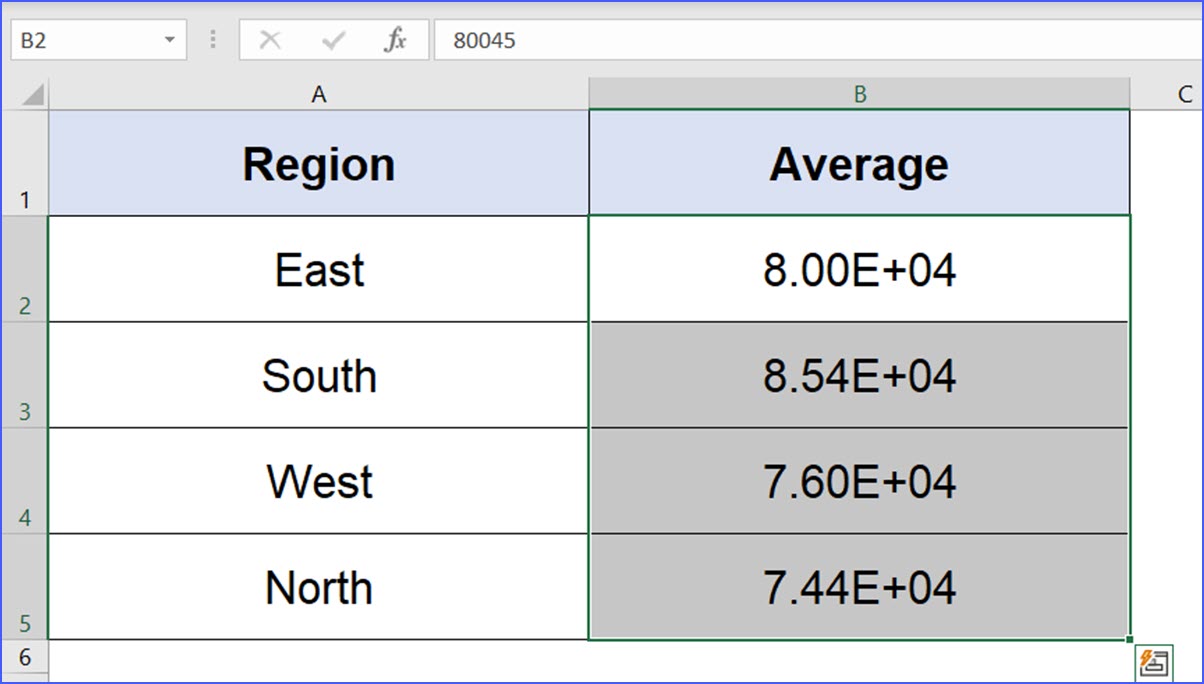Open the Quick Analysis icon below the selection
1204x684 pixels.
pos(1153,662)
